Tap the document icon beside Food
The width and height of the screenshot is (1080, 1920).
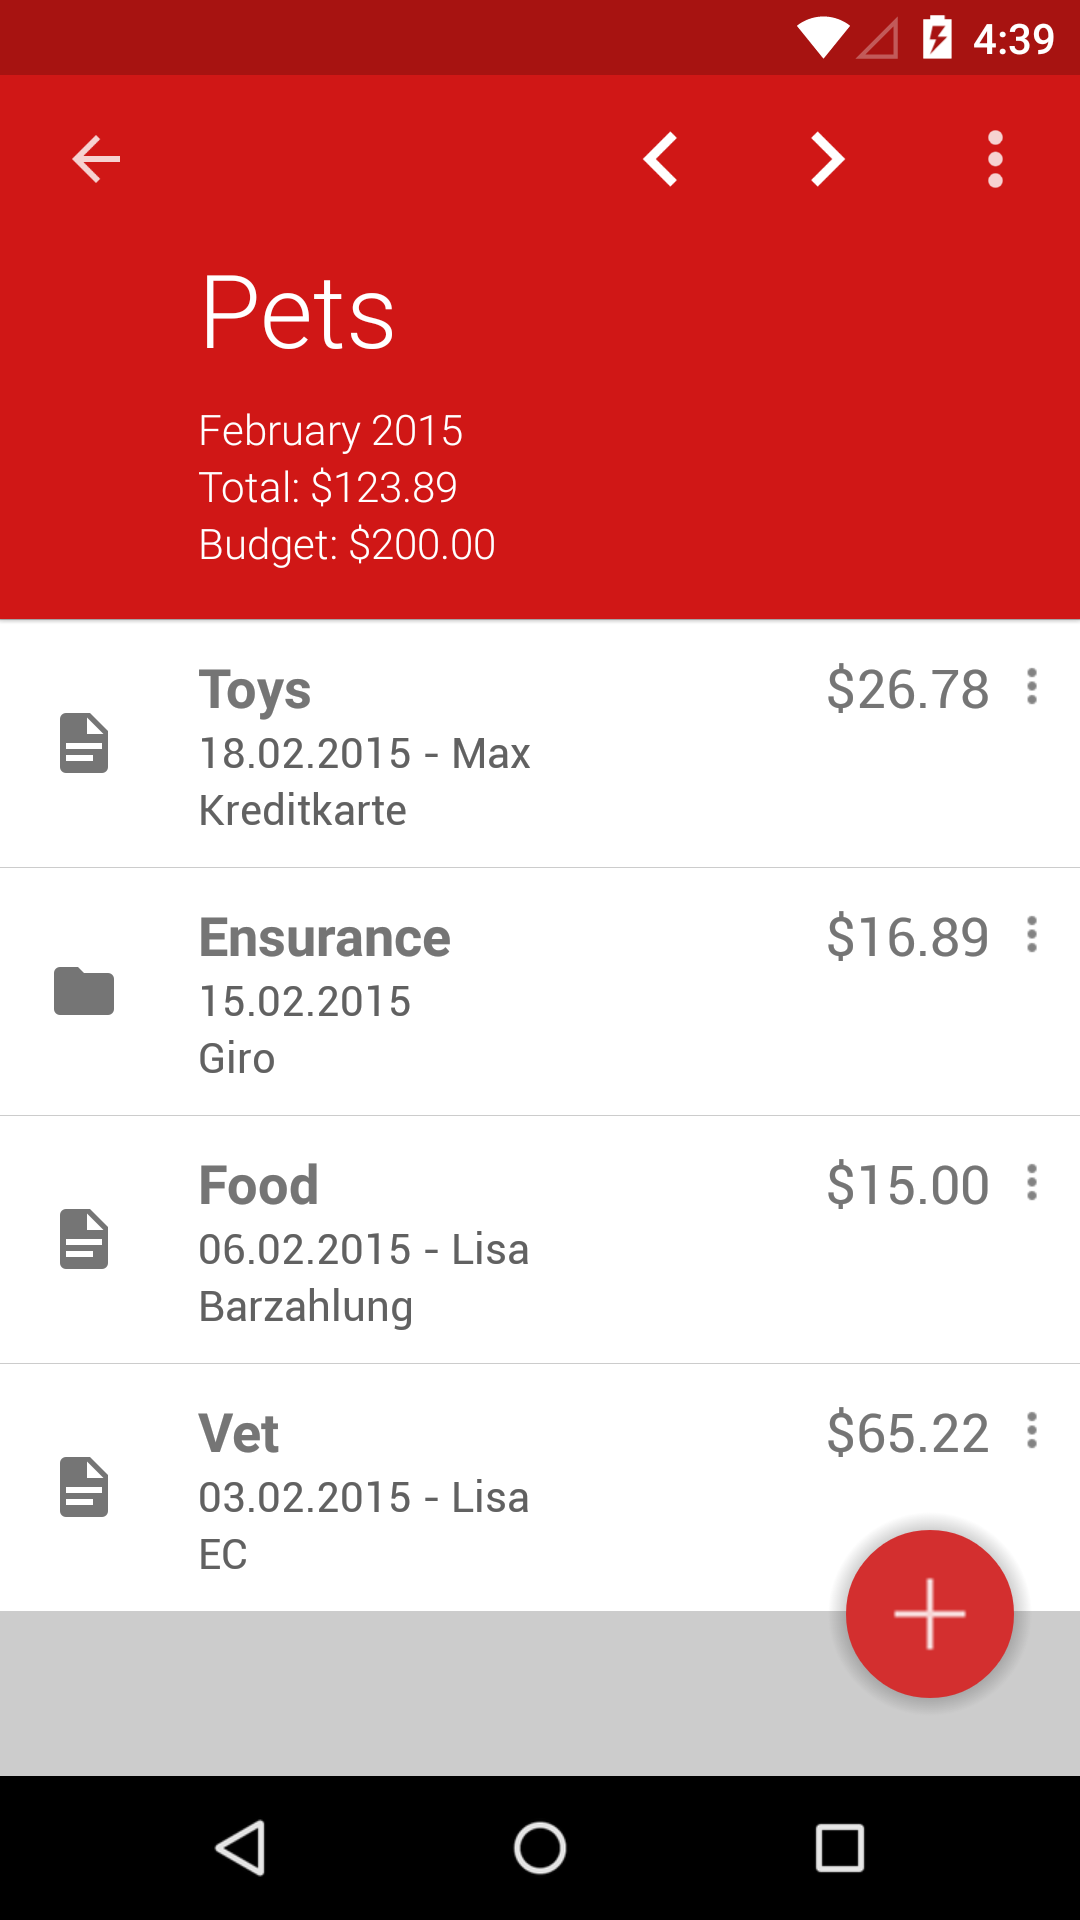[84, 1239]
